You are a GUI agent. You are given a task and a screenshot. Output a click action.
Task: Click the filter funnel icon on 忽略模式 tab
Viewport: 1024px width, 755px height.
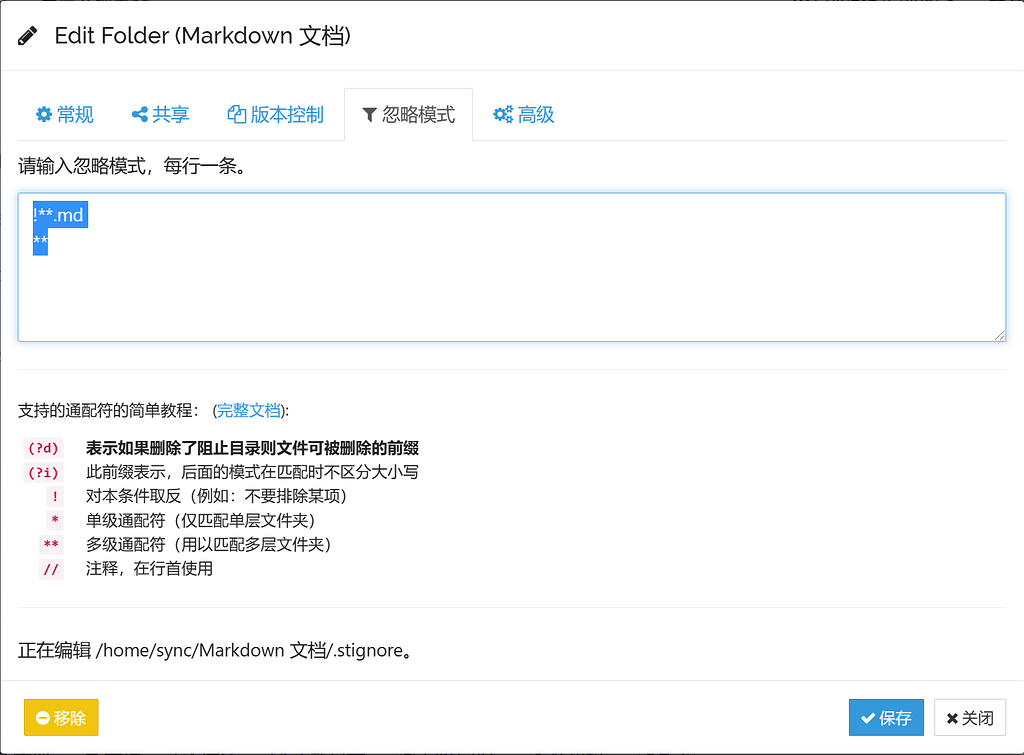370,115
